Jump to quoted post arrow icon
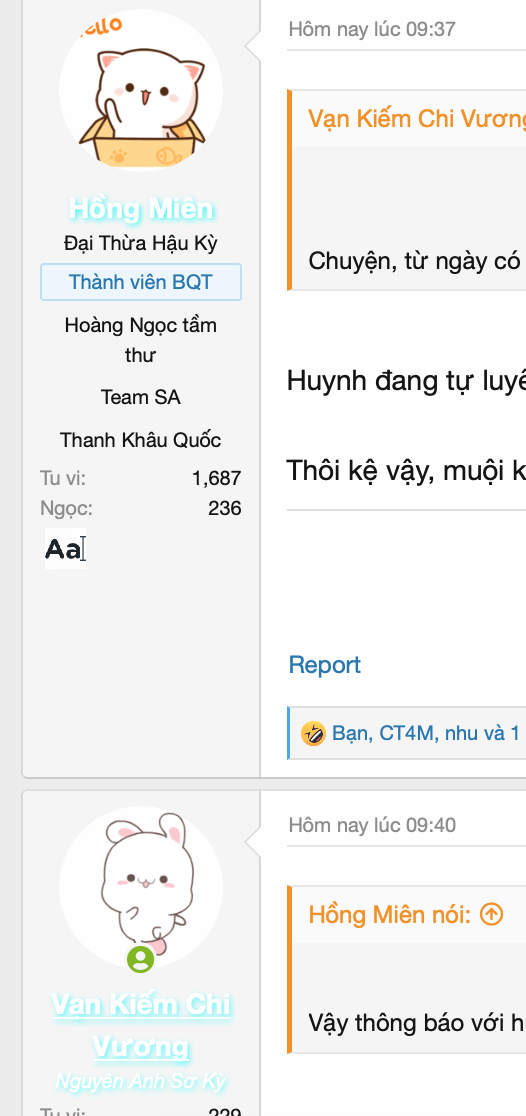The height and width of the screenshot is (1116, 526). tap(492, 915)
